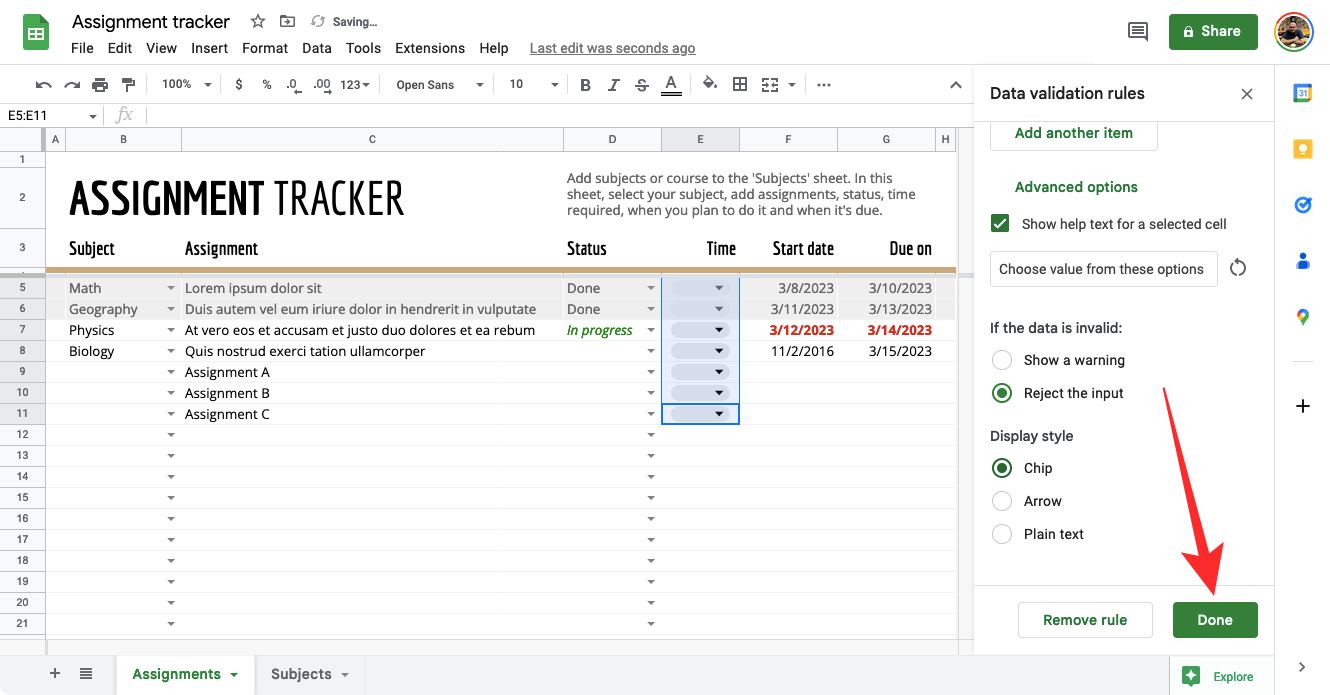Click the Remove rule button
This screenshot has height=695, width=1330.
coord(1084,620)
